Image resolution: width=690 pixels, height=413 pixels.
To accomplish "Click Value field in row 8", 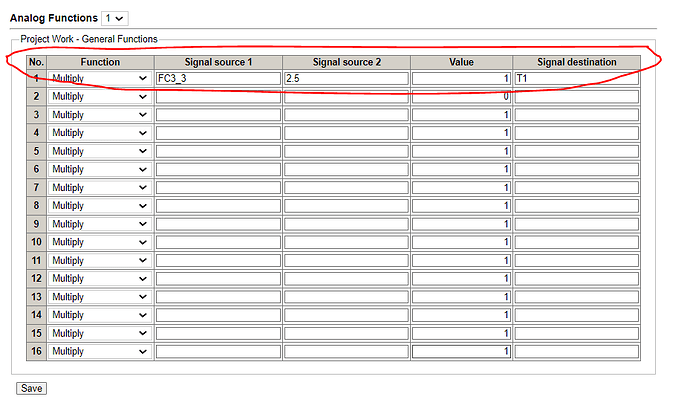I will point(461,206).
